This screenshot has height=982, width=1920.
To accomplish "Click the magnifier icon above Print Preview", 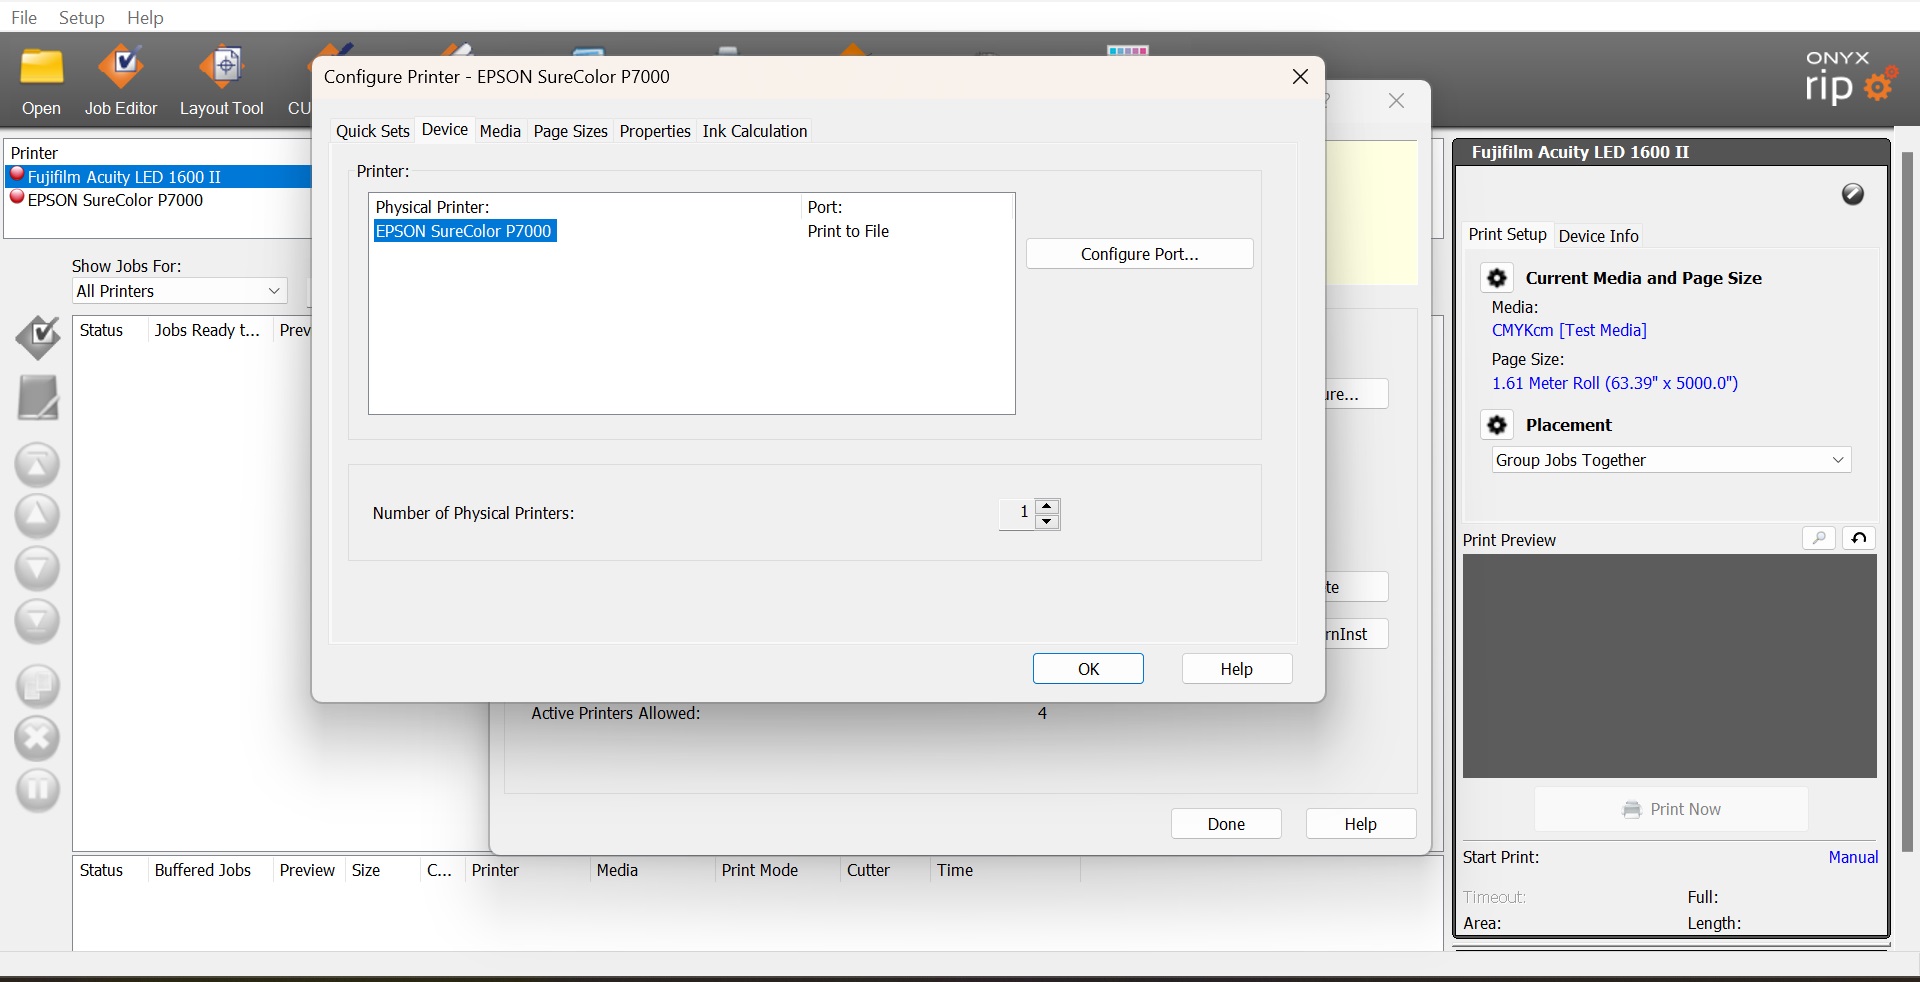I will [1819, 538].
